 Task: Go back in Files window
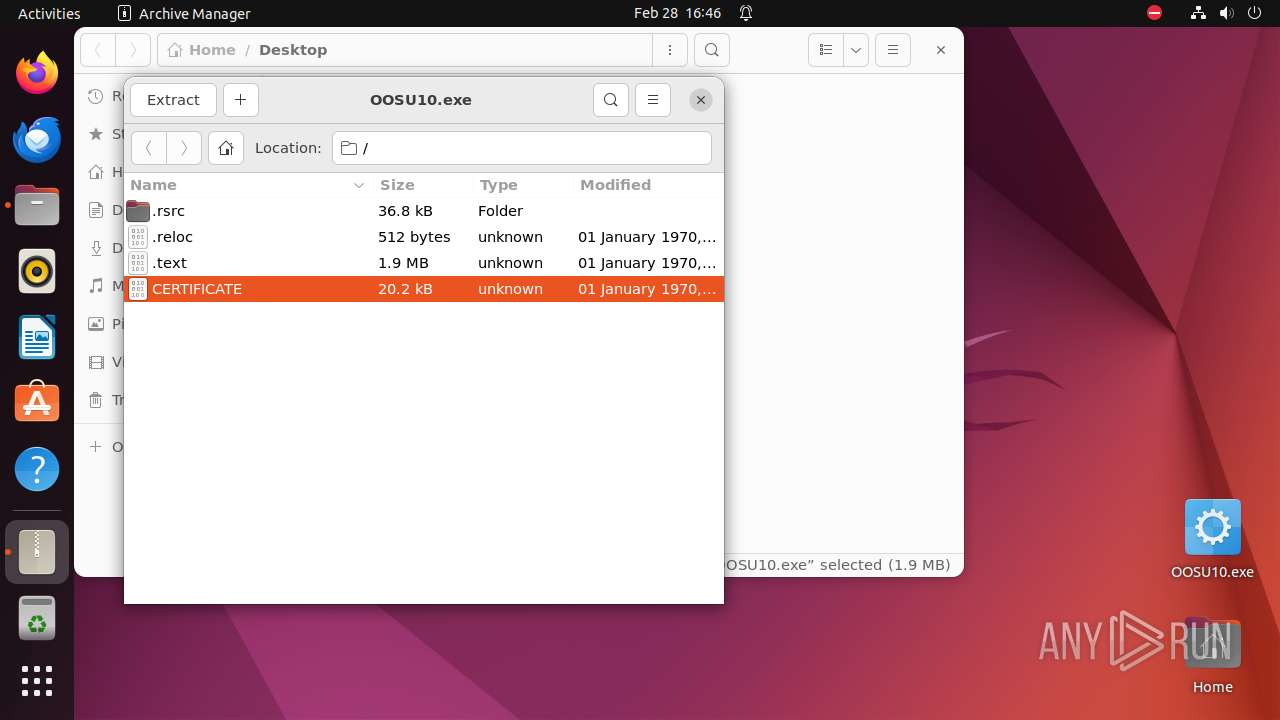pyautogui.click(x=98, y=50)
